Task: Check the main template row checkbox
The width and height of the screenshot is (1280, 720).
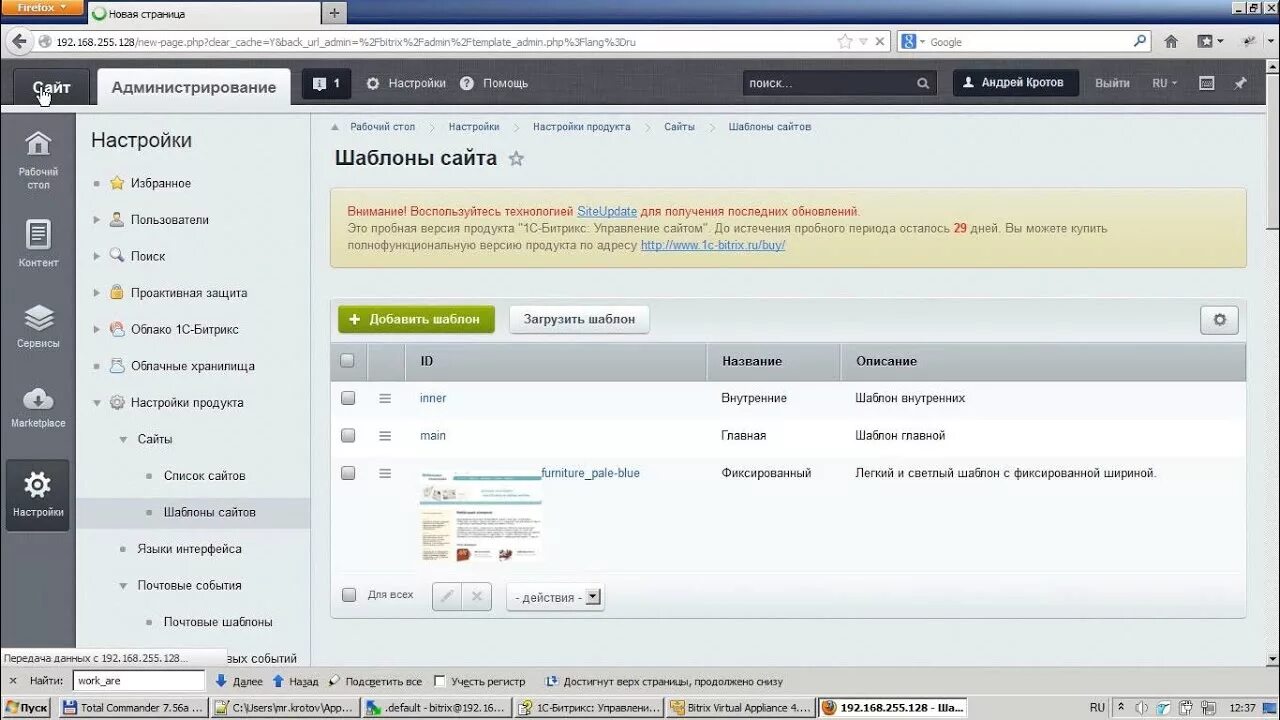Action: pyautogui.click(x=348, y=435)
